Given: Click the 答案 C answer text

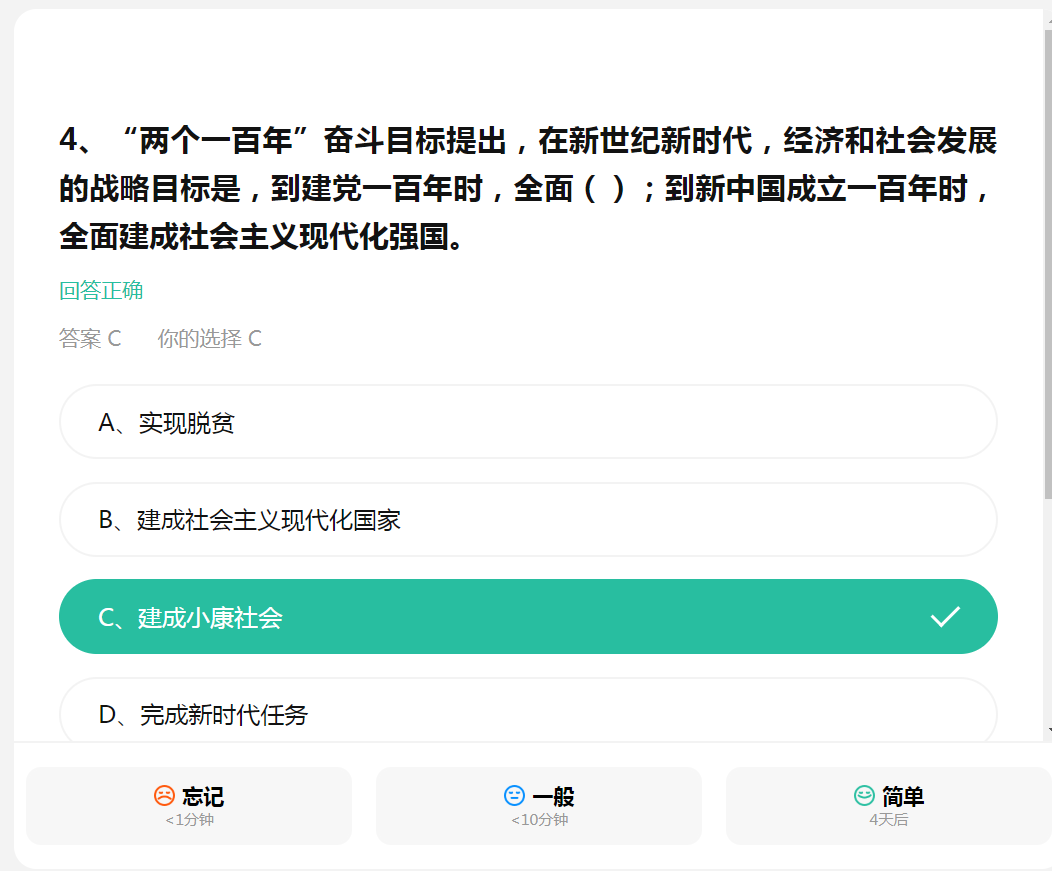Looking at the screenshot, I should (90, 338).
